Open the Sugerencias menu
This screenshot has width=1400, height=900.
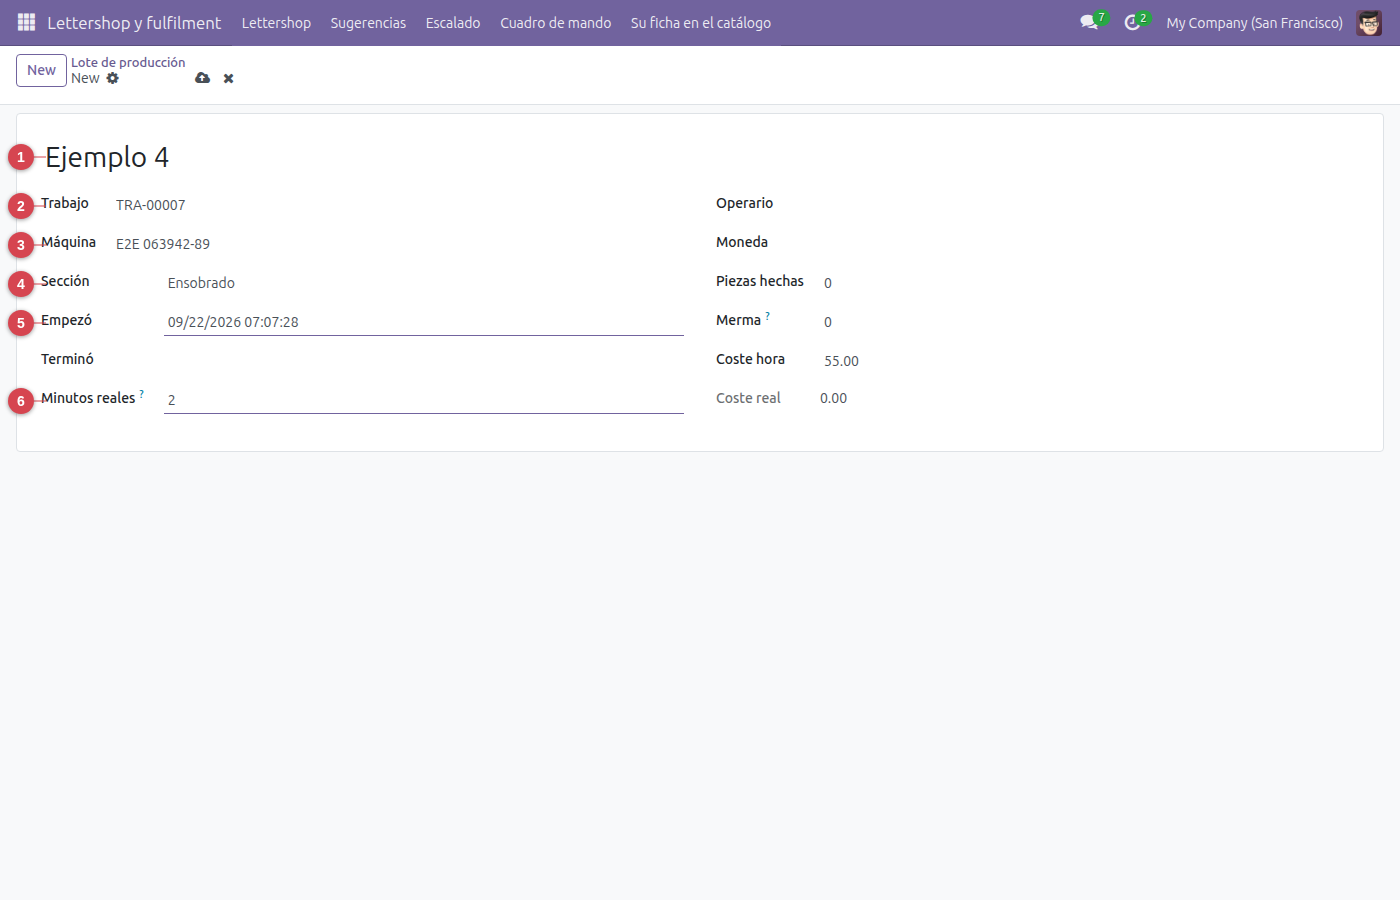coord(368,22)
